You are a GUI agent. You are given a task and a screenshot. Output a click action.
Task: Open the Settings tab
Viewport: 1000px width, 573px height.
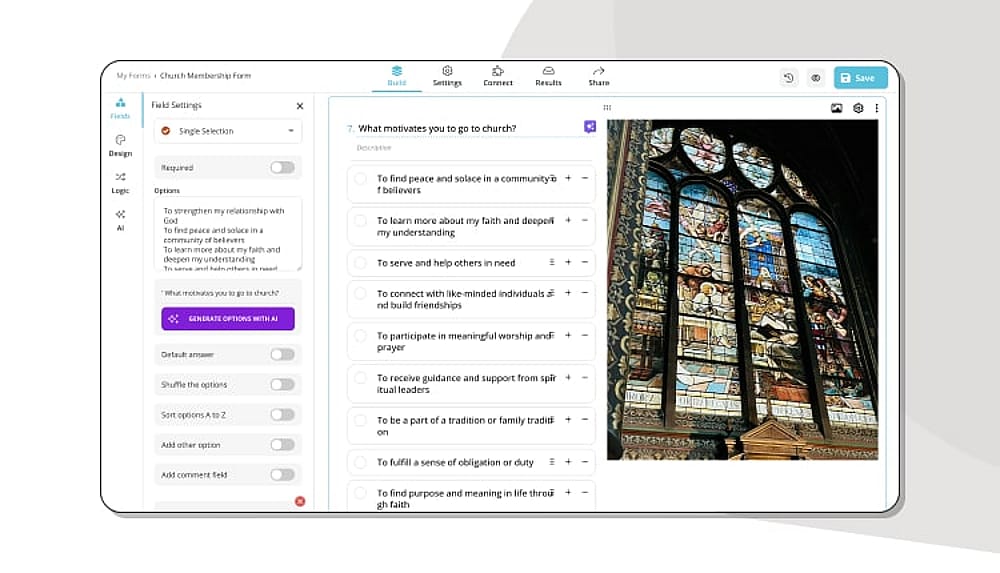tap(447, 76)
